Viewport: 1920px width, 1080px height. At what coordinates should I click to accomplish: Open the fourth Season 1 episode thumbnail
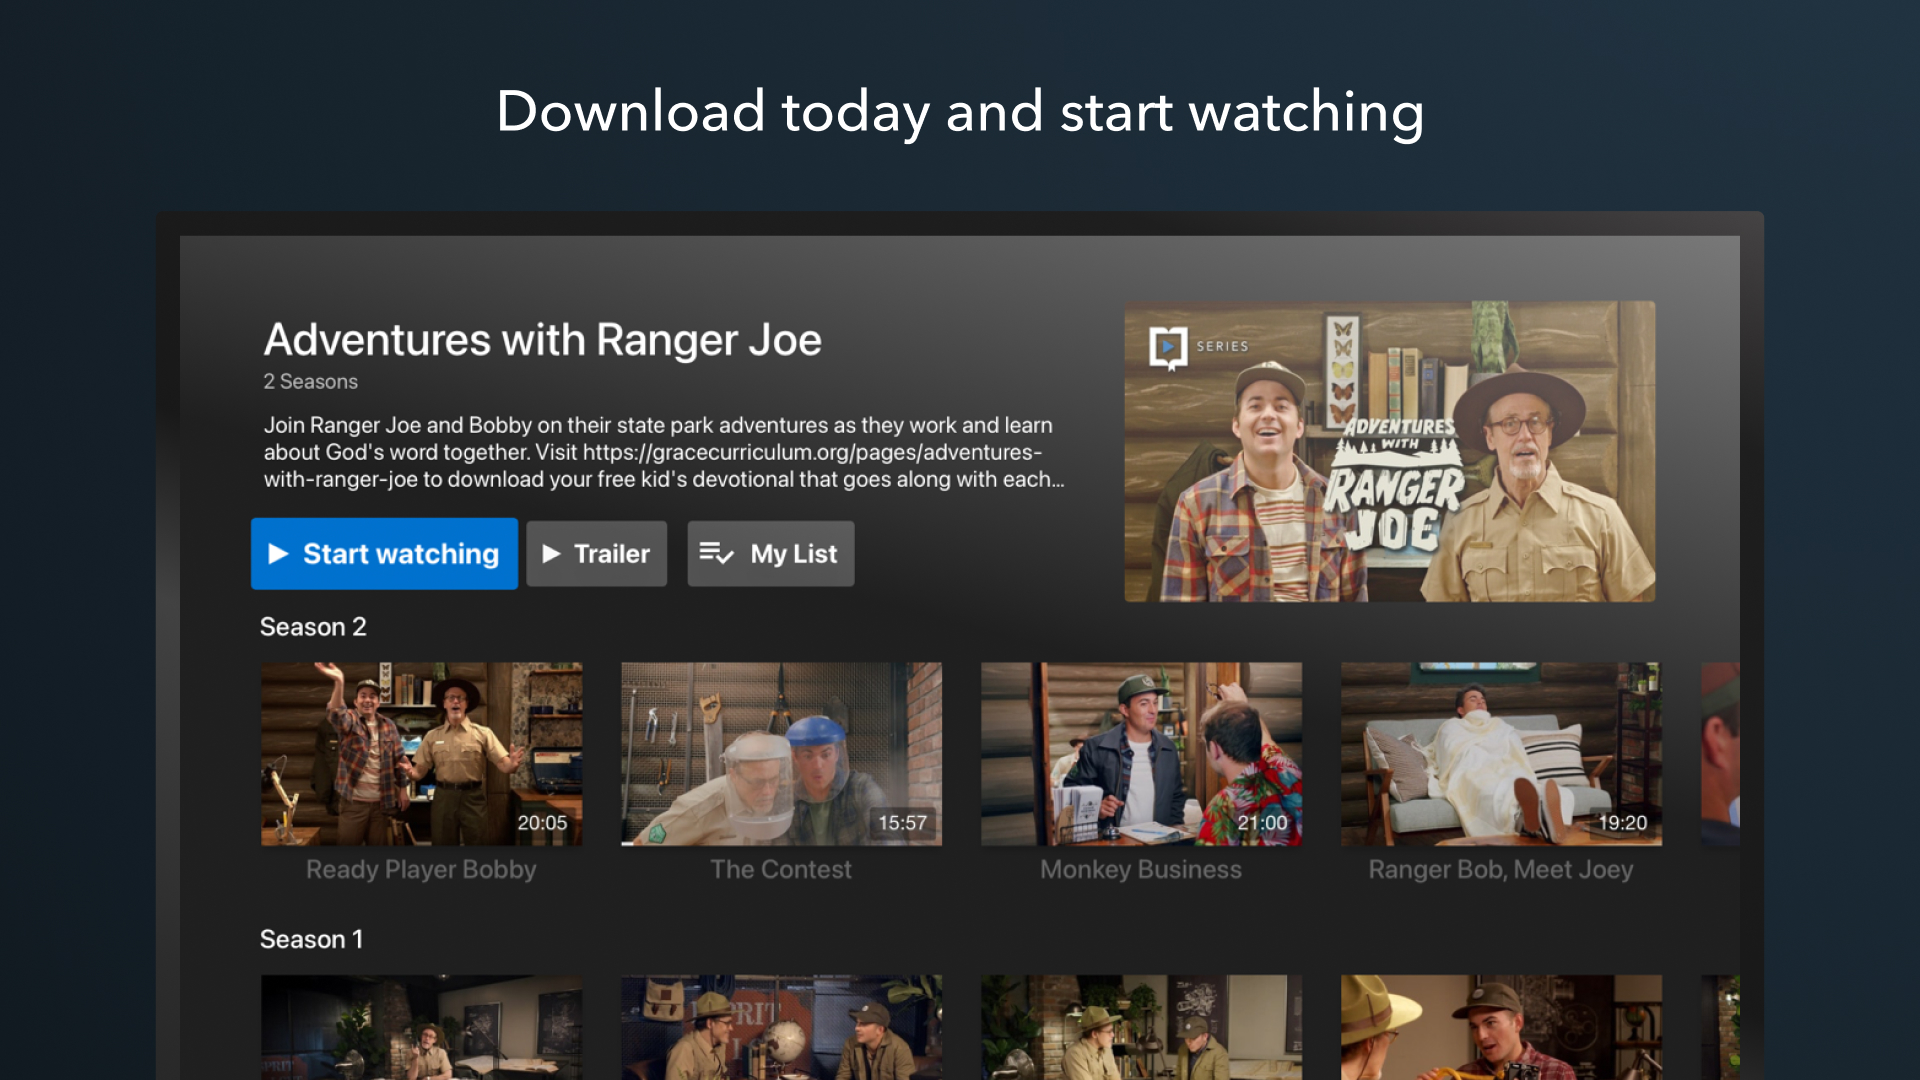pyautogui.click(x=1501, y=1027)
